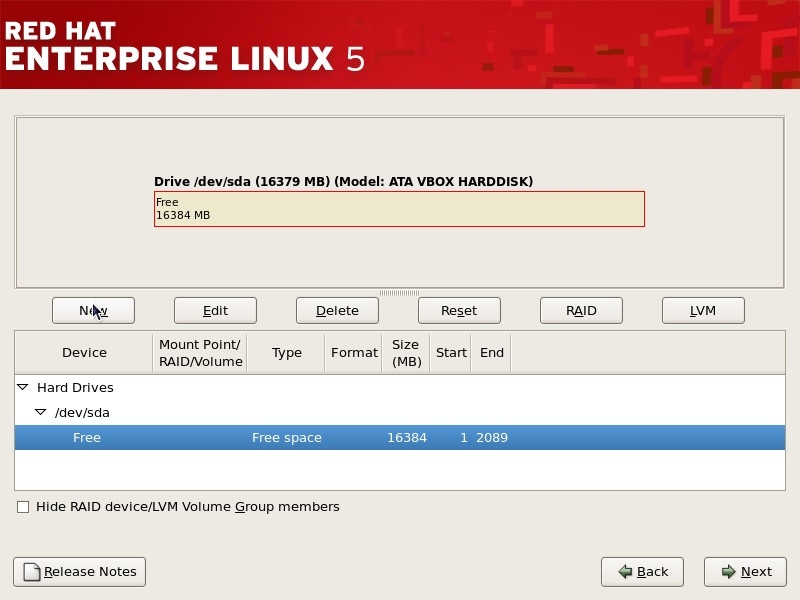Open the LVM configuration button
The height and width of the screenshot is (600, 800).
tap(703, 310)
